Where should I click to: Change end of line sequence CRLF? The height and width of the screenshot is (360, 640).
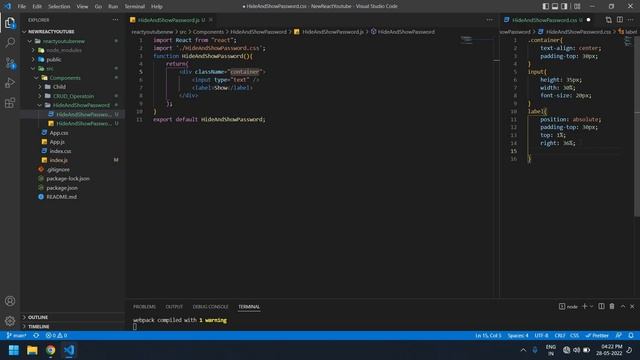[x=560, y=336]
